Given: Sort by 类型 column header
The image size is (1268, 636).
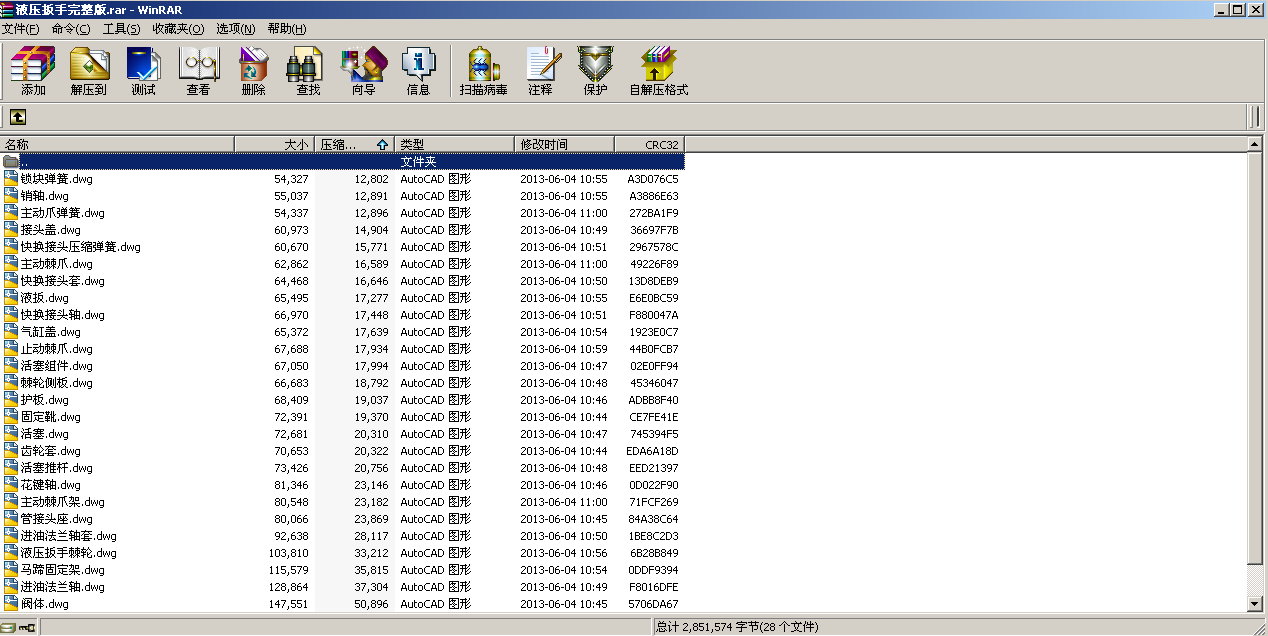Looking at the screenshot, I should [454, 144].
